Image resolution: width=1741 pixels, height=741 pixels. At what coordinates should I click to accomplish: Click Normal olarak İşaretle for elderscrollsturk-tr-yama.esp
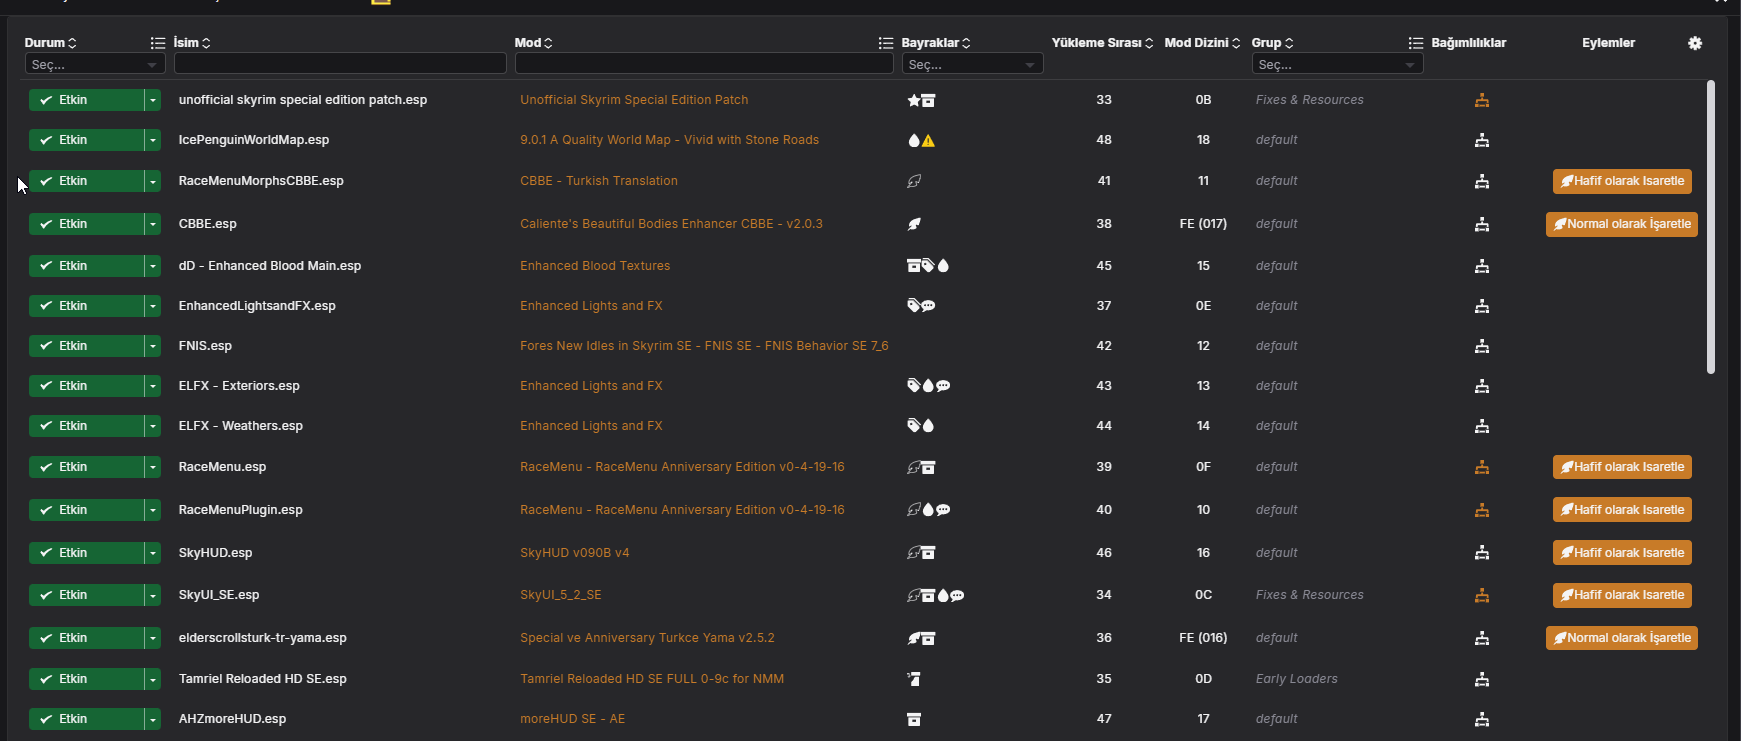coord(1622,638)
